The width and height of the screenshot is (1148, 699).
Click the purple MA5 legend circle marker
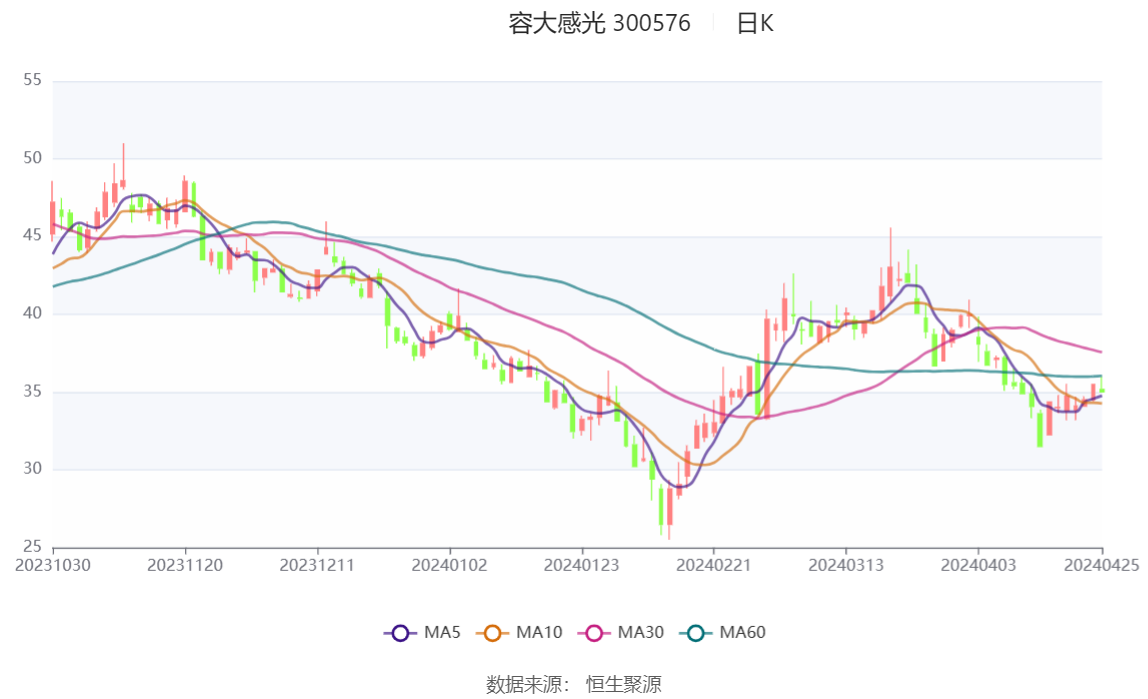point(401,633)
